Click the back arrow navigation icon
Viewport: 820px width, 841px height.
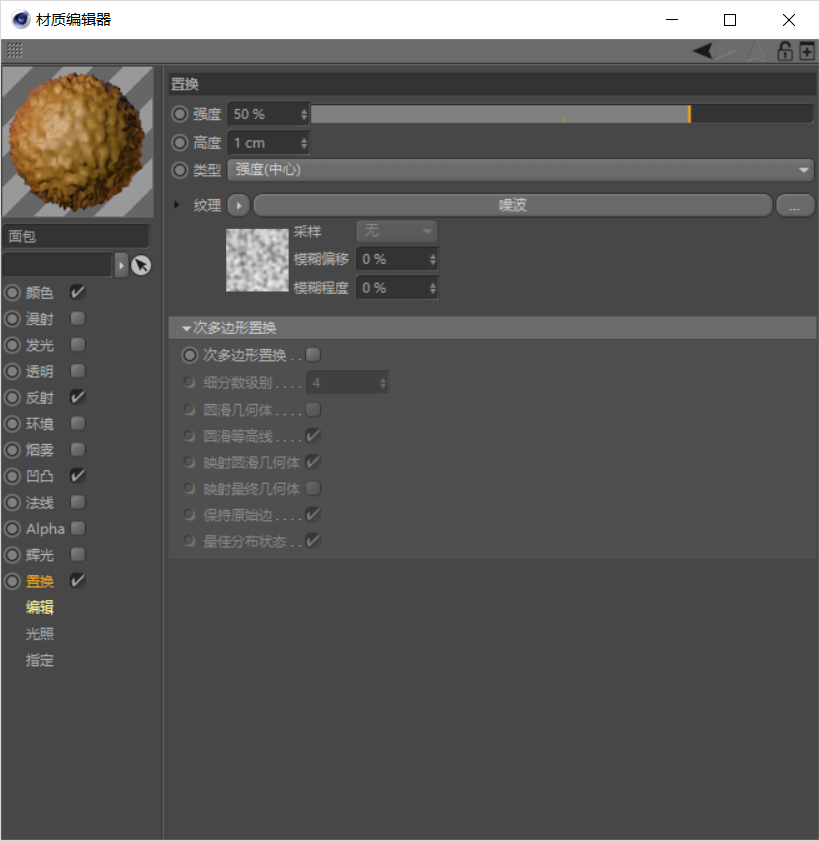(x=704, y=50)
